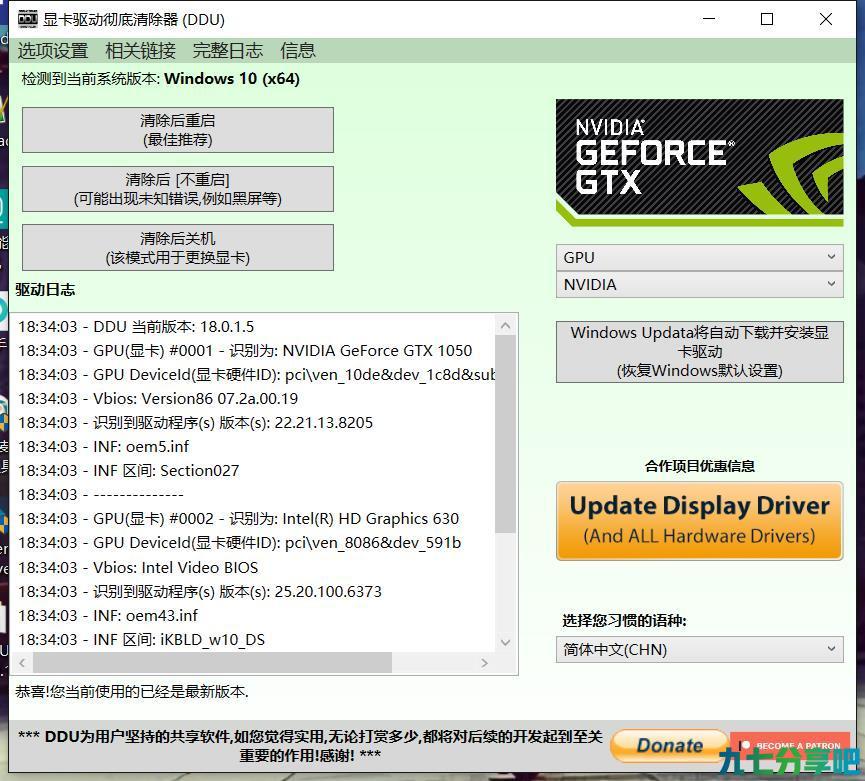Screen dimensions: 865x781
Task: Open the 选项设置 menu
Action: coord(52,51)
